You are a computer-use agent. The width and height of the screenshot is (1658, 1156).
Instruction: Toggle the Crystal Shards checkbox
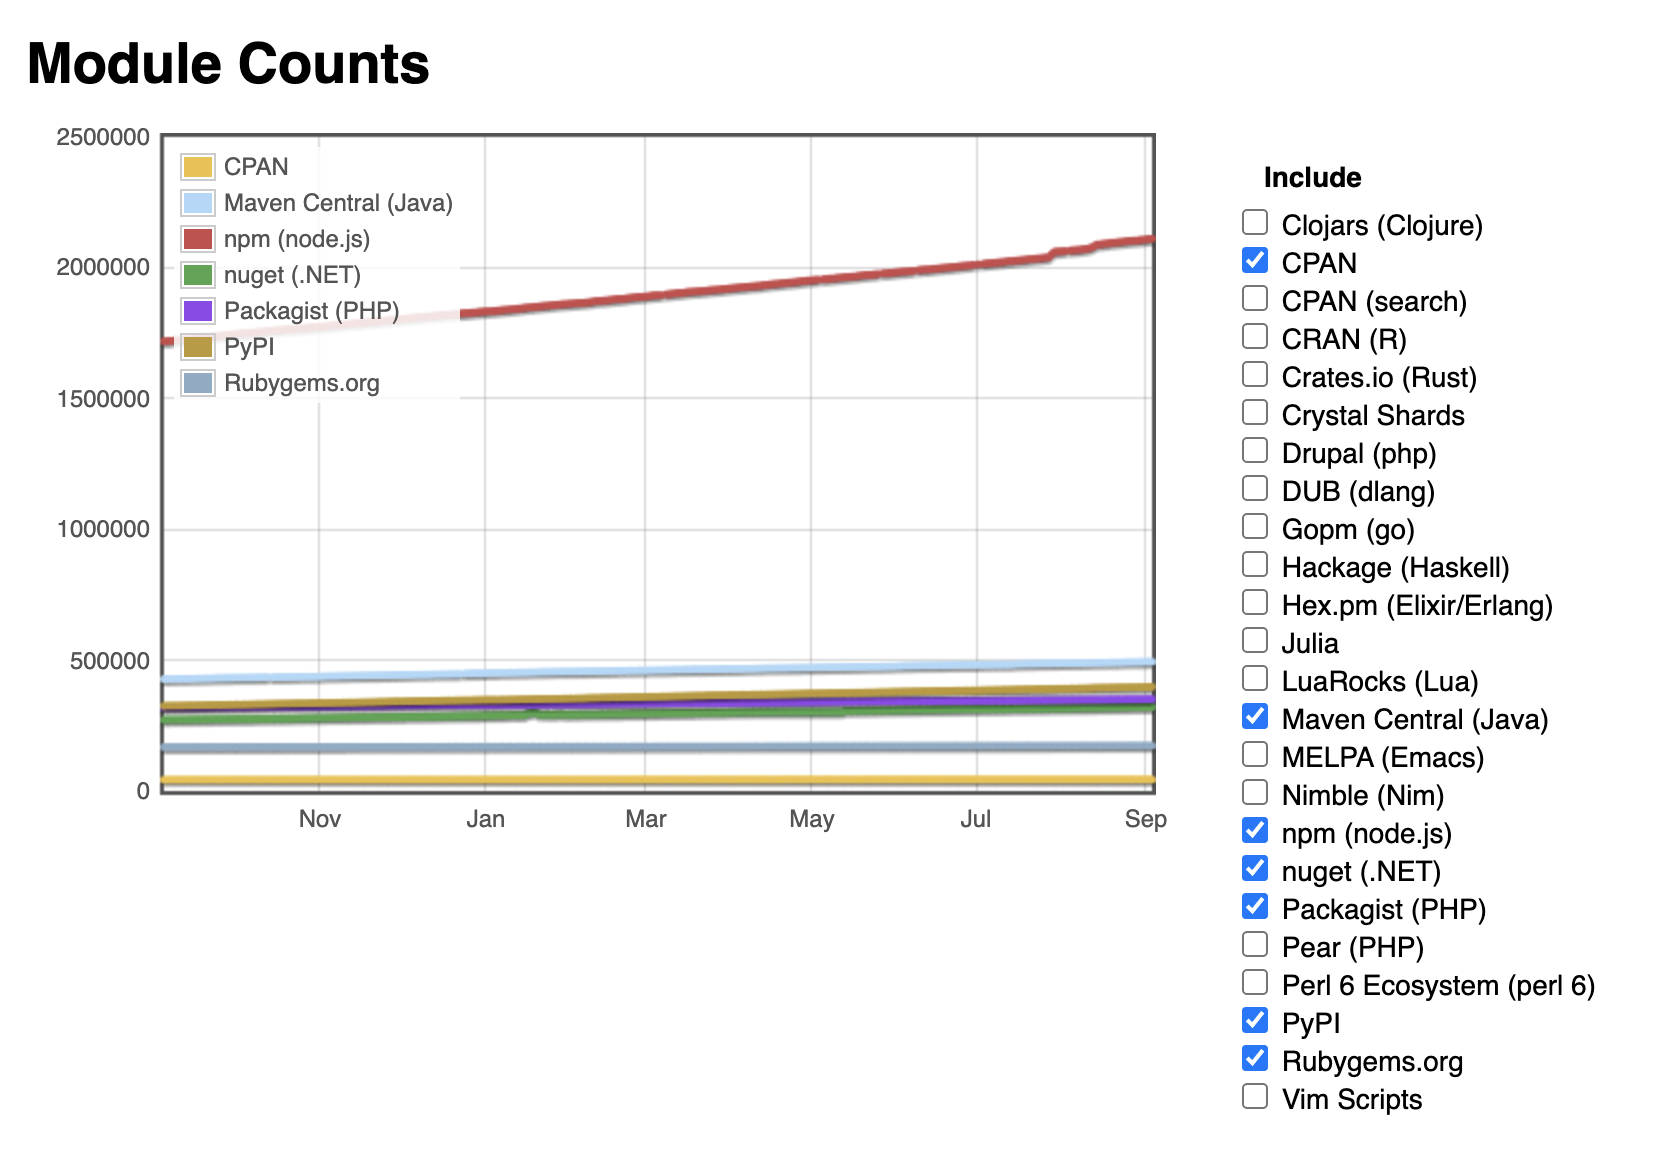[x=1255, y=412]
